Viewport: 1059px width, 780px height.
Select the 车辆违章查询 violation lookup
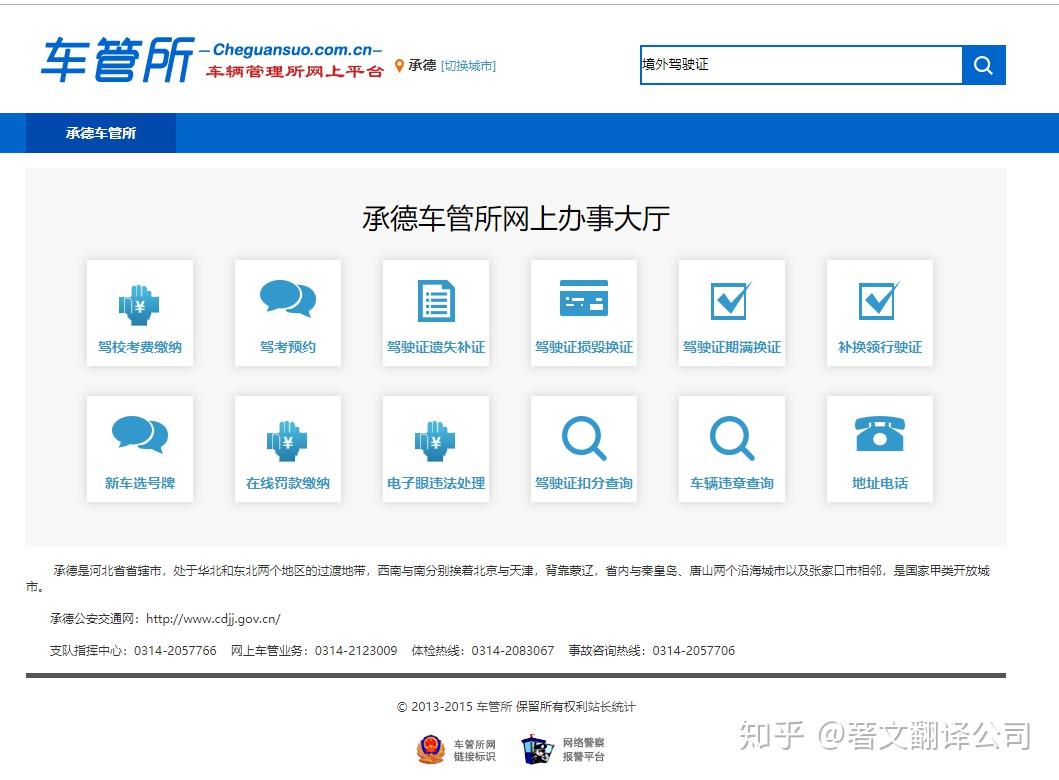pos(731,448)
